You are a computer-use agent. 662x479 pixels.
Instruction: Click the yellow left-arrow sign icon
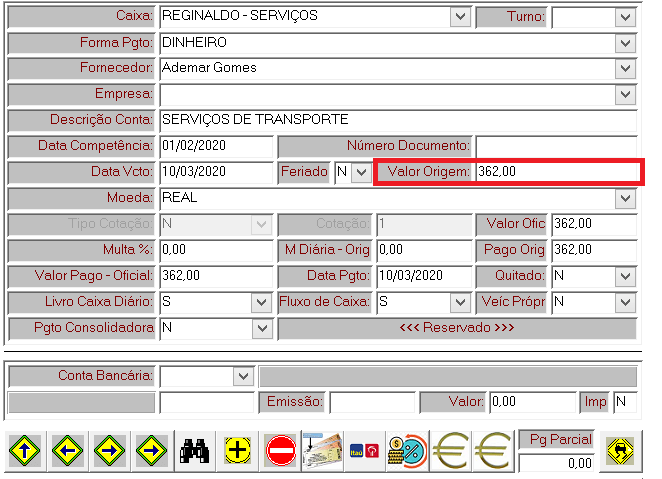(x=67, y=451)
